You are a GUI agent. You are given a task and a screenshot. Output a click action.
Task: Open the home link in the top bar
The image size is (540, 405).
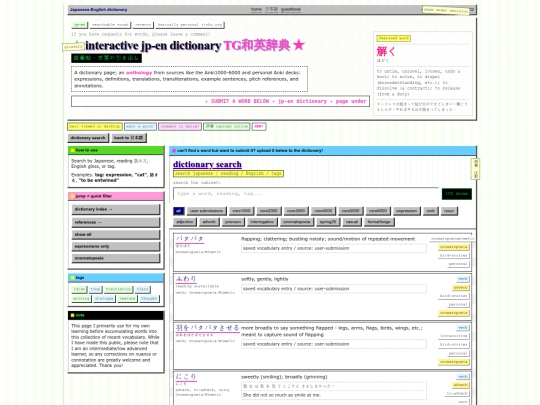click(256, 10)
